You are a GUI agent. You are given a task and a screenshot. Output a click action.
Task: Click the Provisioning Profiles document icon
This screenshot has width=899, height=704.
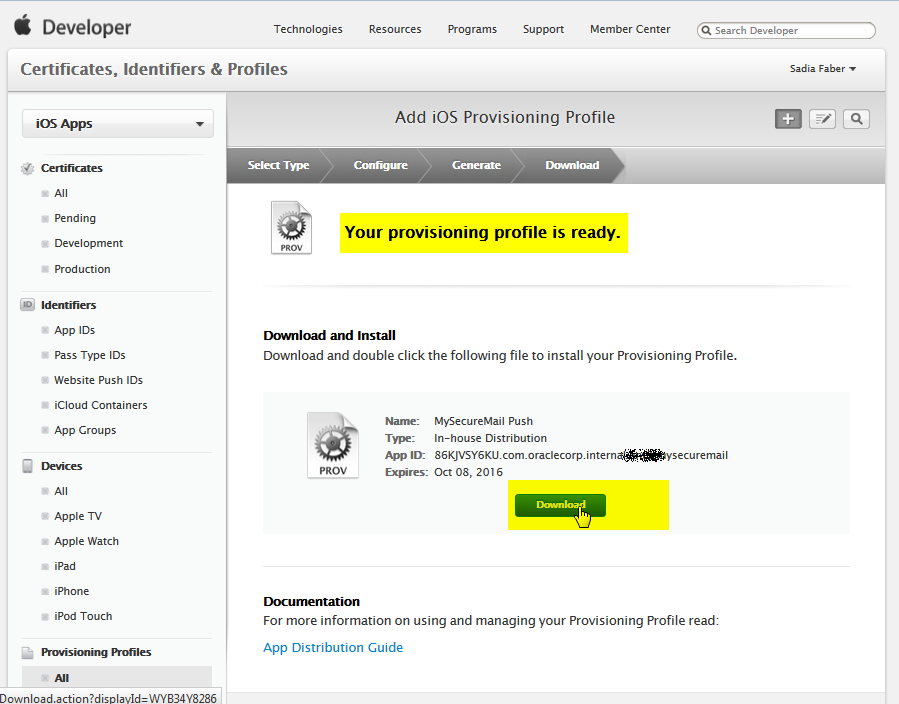[27, 652]
